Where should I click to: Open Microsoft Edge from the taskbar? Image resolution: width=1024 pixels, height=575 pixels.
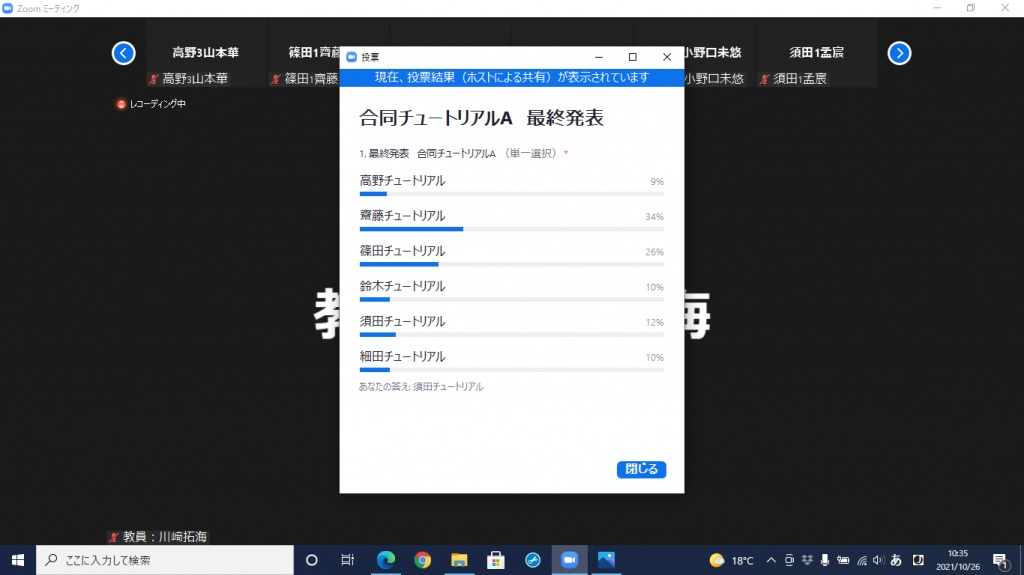click(386, 560)
